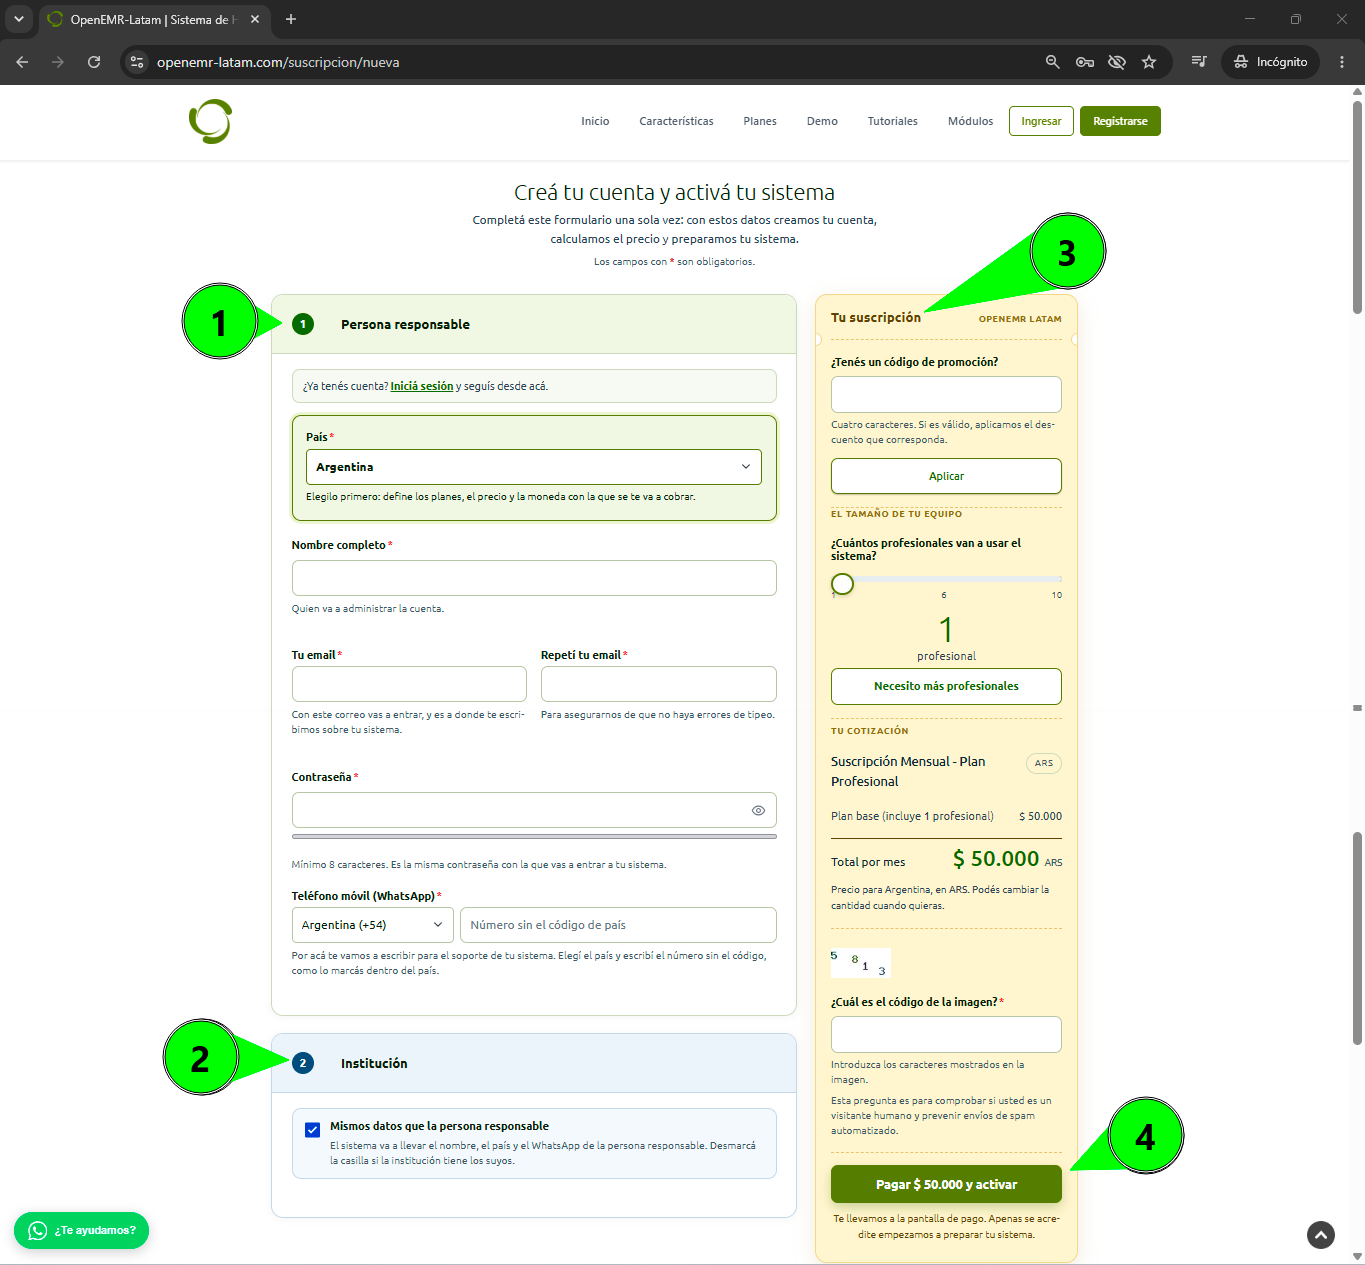Viewport: 1365px width, 1265px height.
Task: Follow the Iniciá sesión link
Action: pyautogui.click(x=422, y=386)
